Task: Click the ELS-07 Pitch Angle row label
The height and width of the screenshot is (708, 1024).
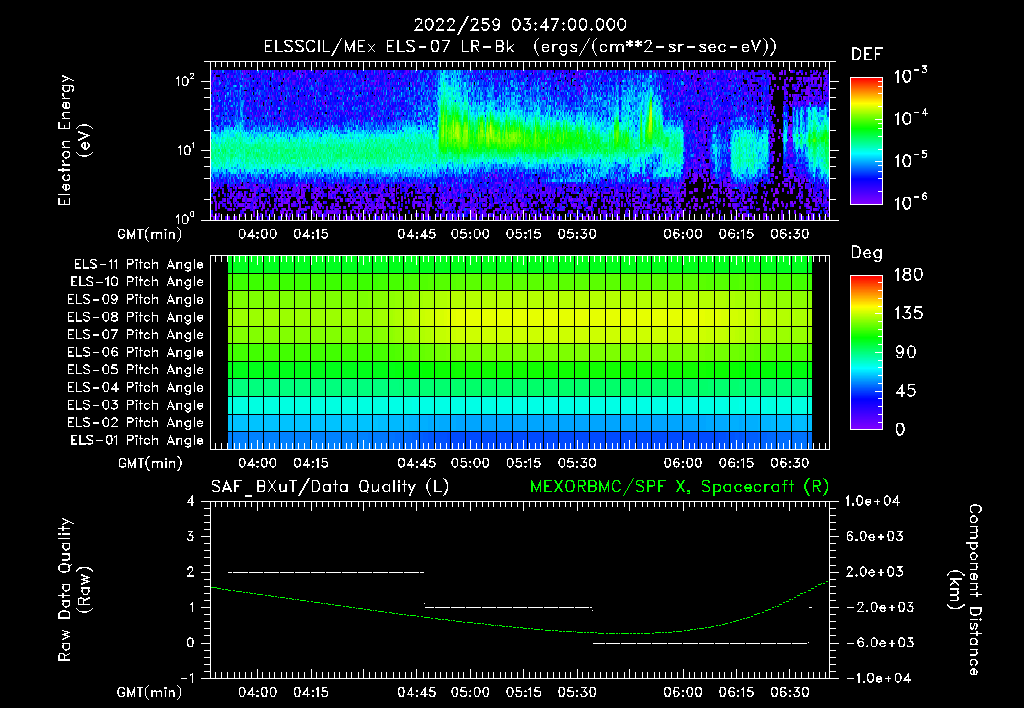Action: (135, 334)
